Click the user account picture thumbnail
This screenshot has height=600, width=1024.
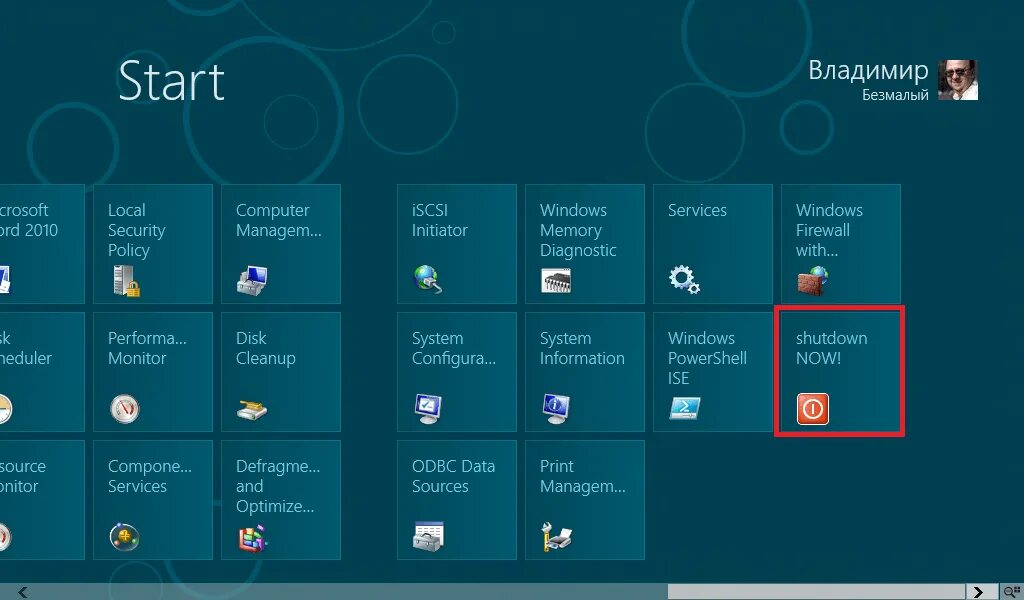pos(958,80)
